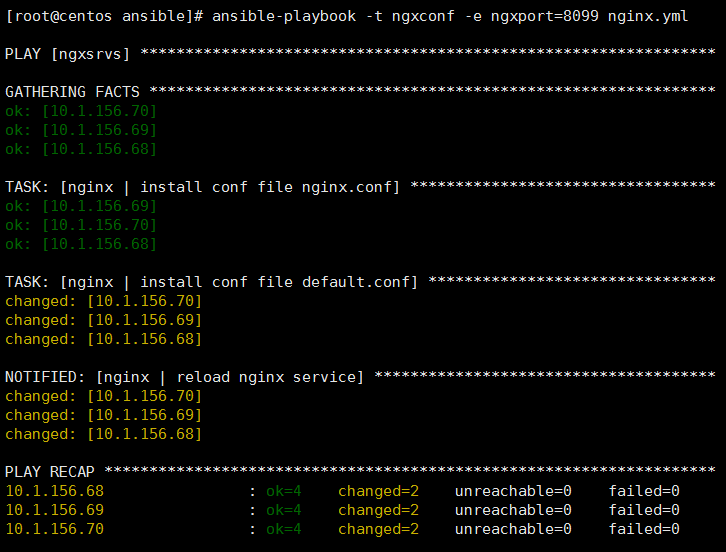The height and width of the screenshot is (552, 726).
Task: Click "changed: [10.1.156.69]" under default.conf task
Action: point(104,320)
